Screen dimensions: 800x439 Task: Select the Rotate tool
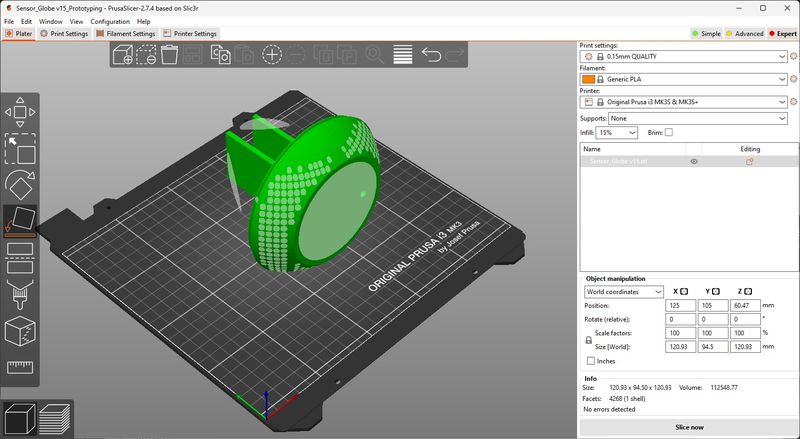click(x=20, y=184)
